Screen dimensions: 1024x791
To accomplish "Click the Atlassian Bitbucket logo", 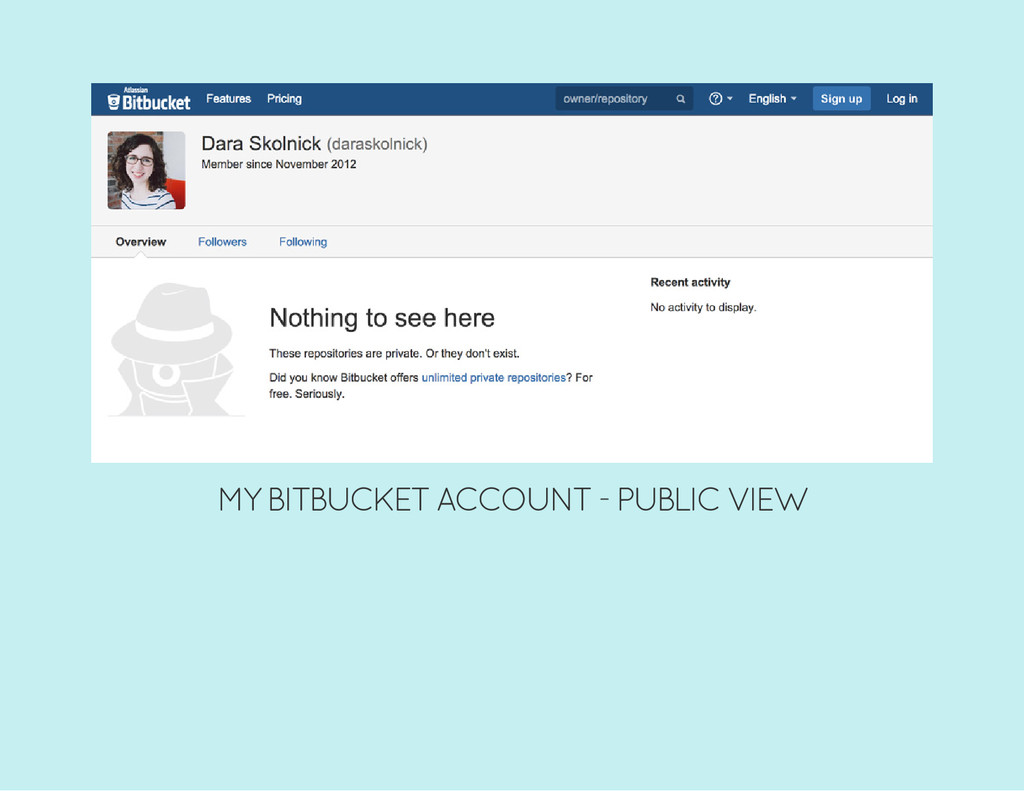I will pos(149,99).
